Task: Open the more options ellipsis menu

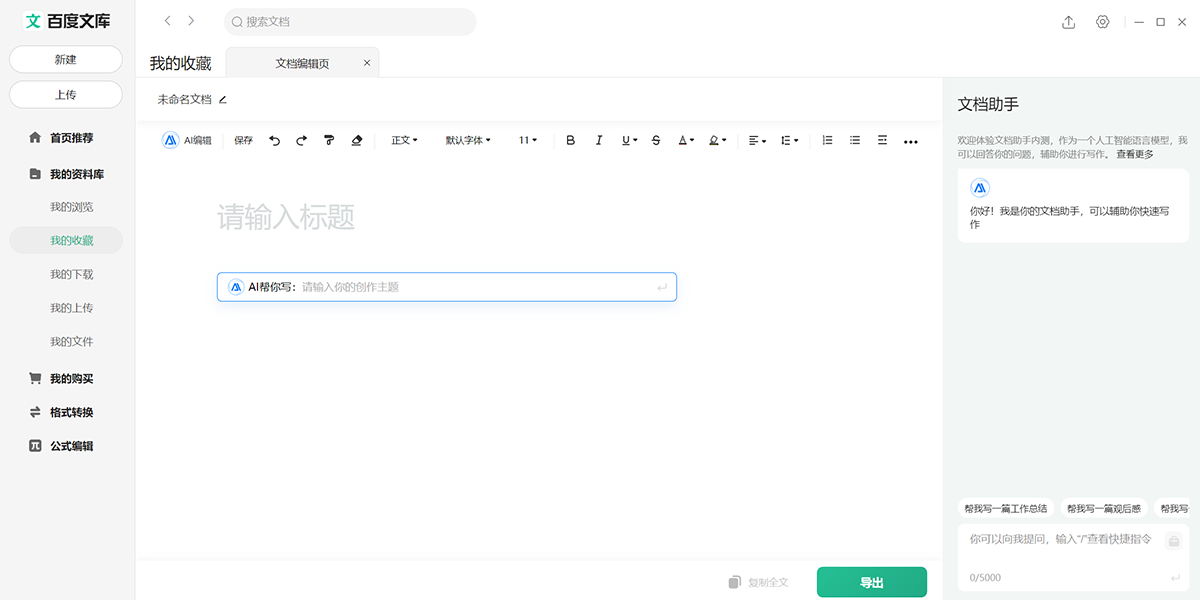Action: tap(910, 142)
